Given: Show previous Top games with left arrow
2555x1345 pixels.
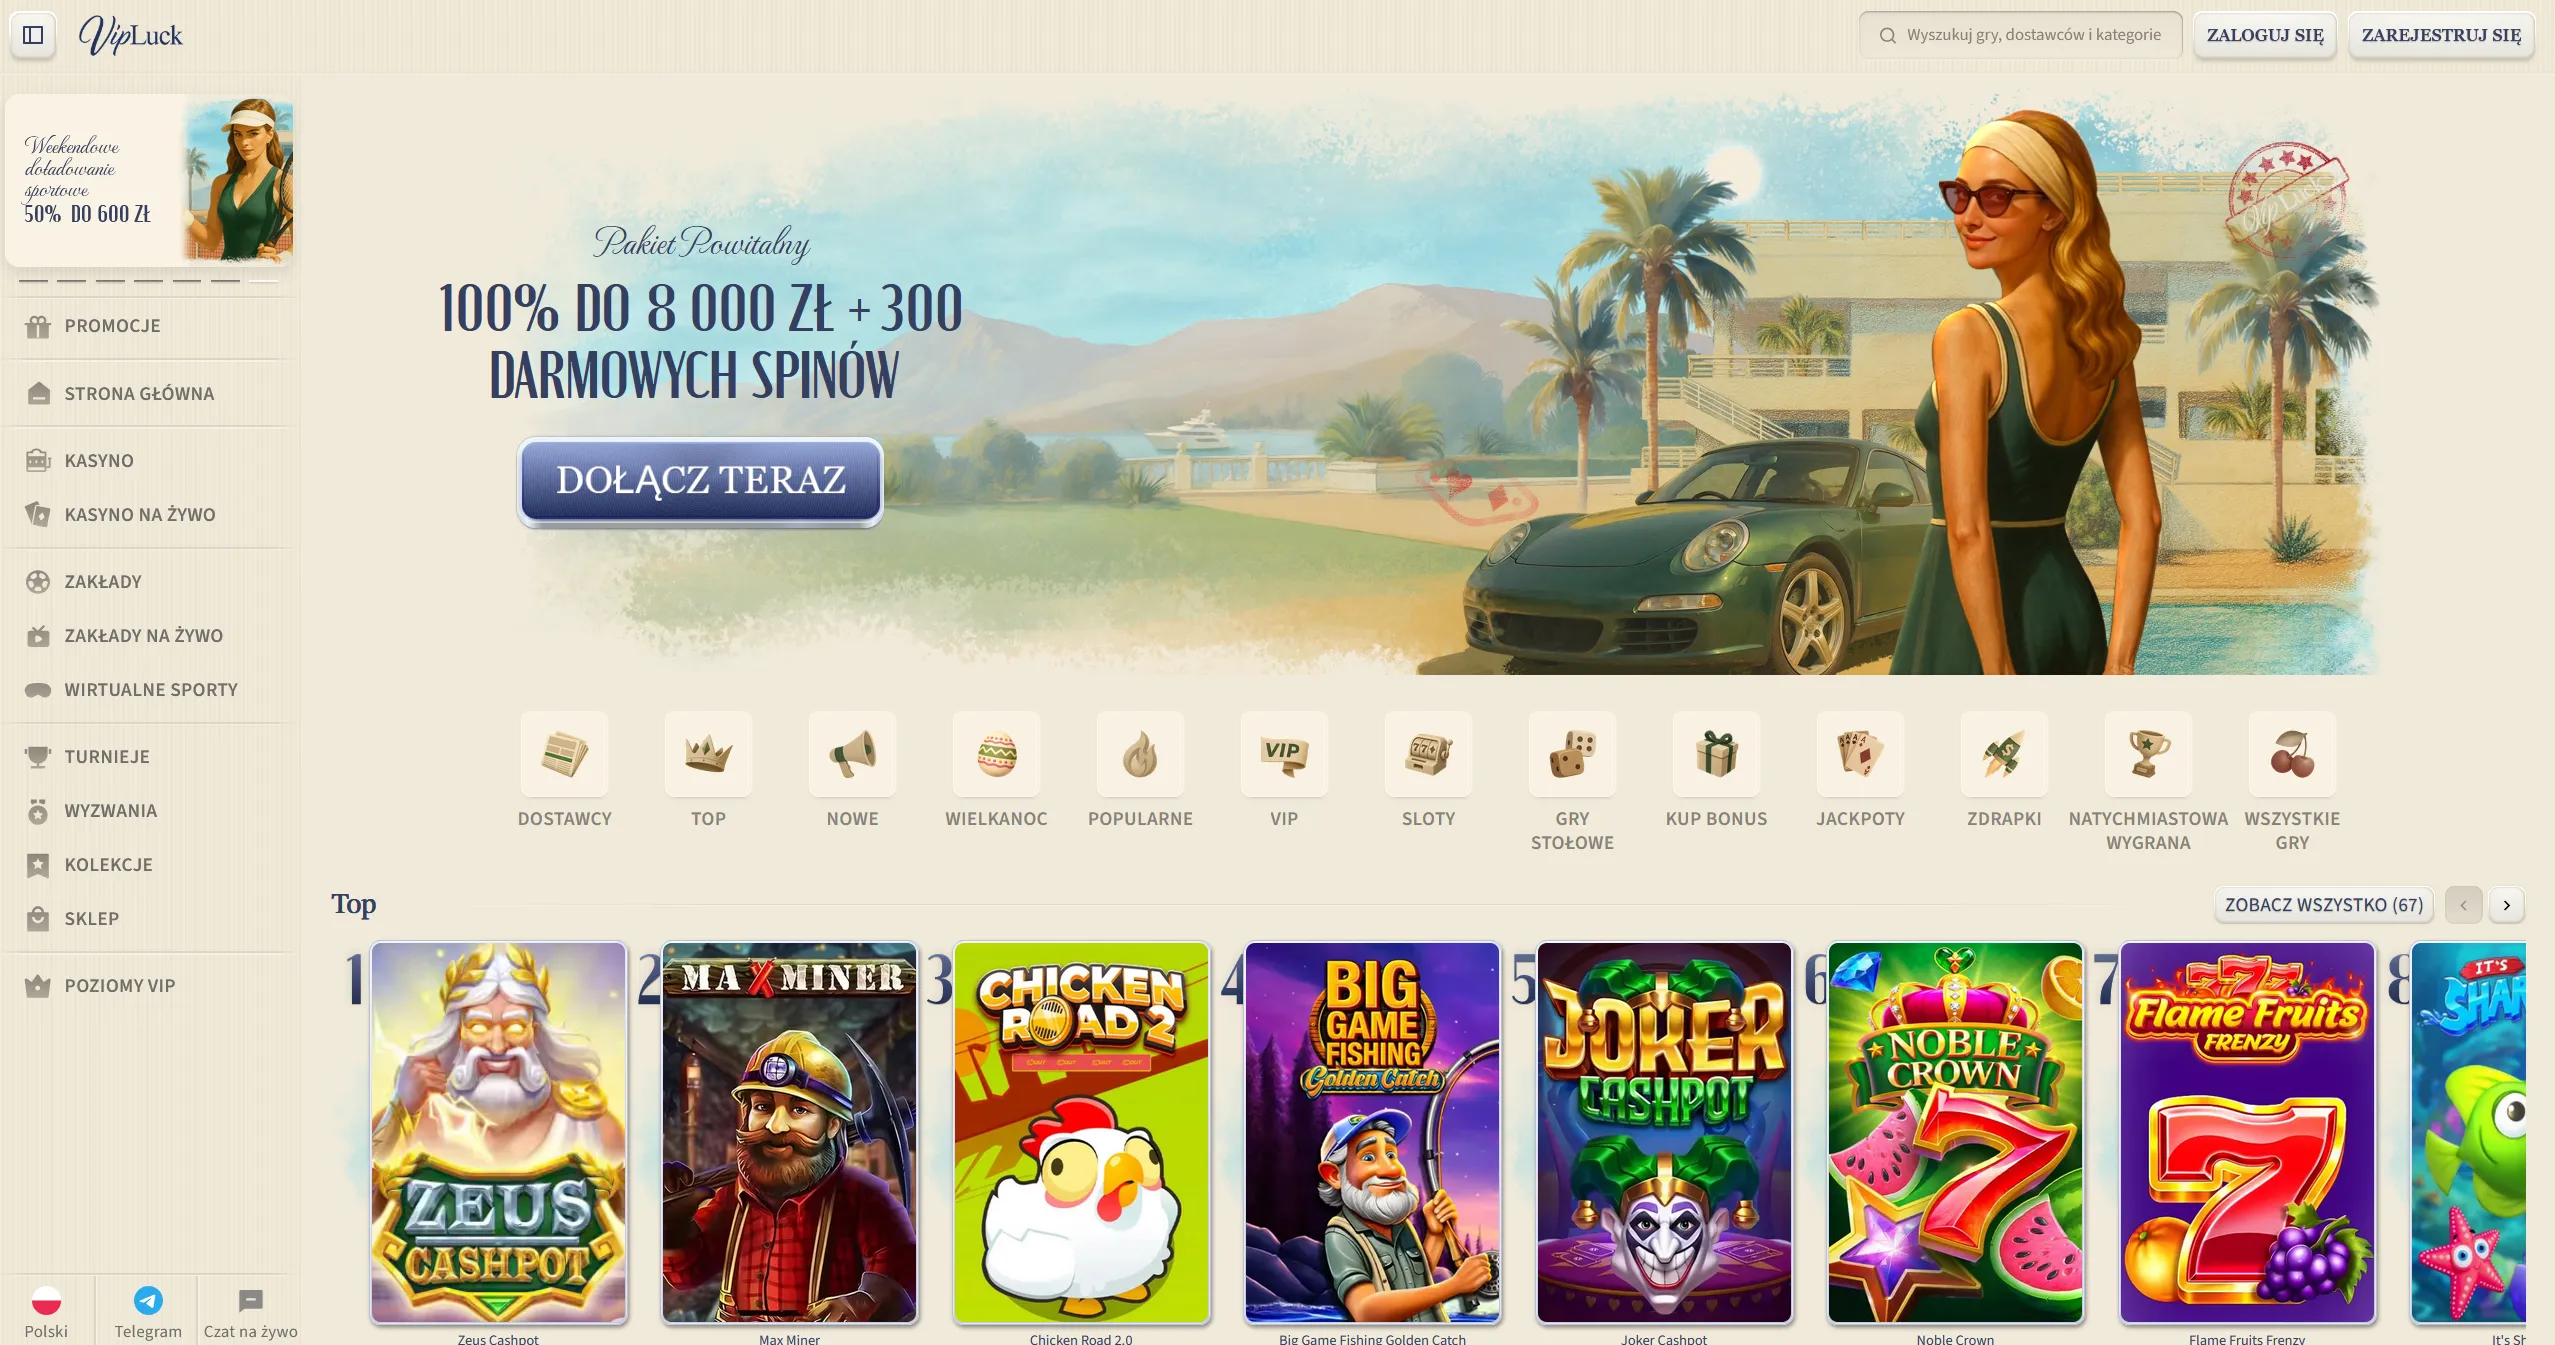Looking at the screenshot, I should (x=2463, y=905).
